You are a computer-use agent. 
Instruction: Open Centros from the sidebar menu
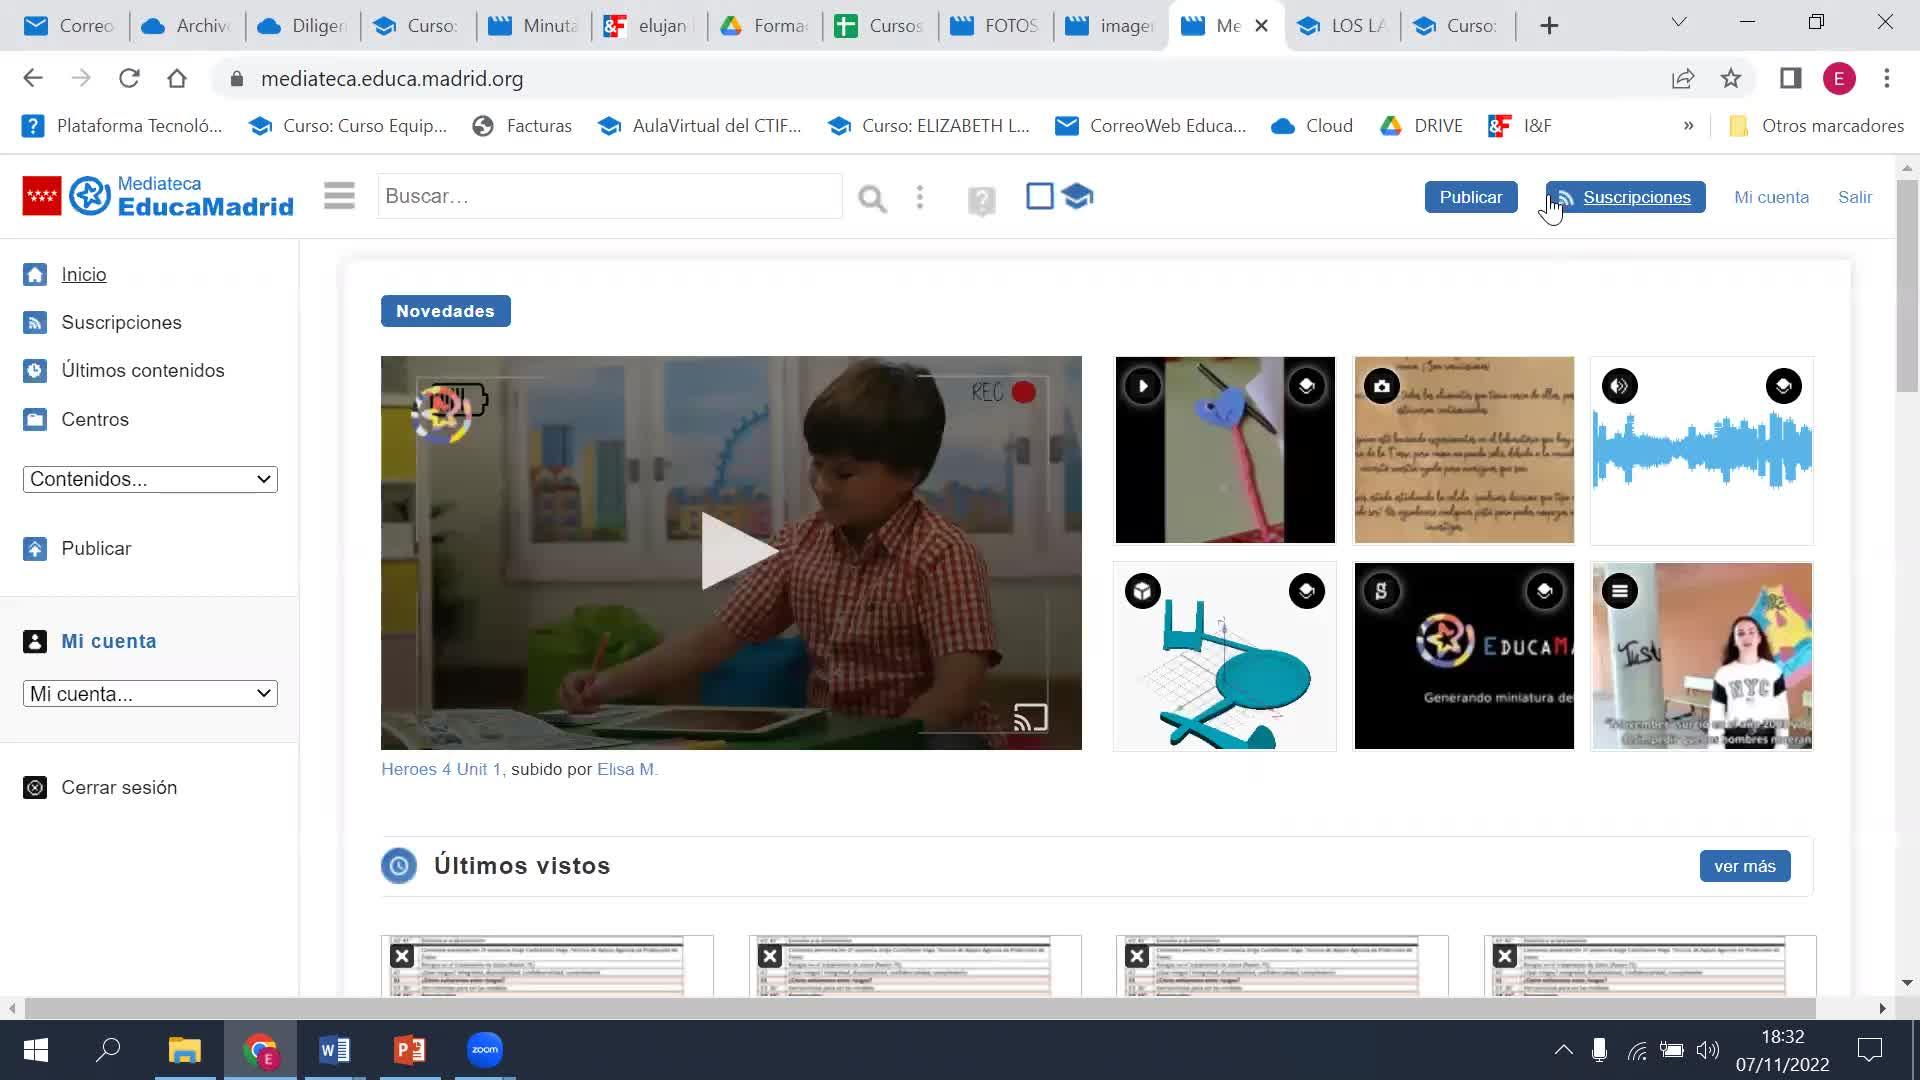click(x=94, y=420)
